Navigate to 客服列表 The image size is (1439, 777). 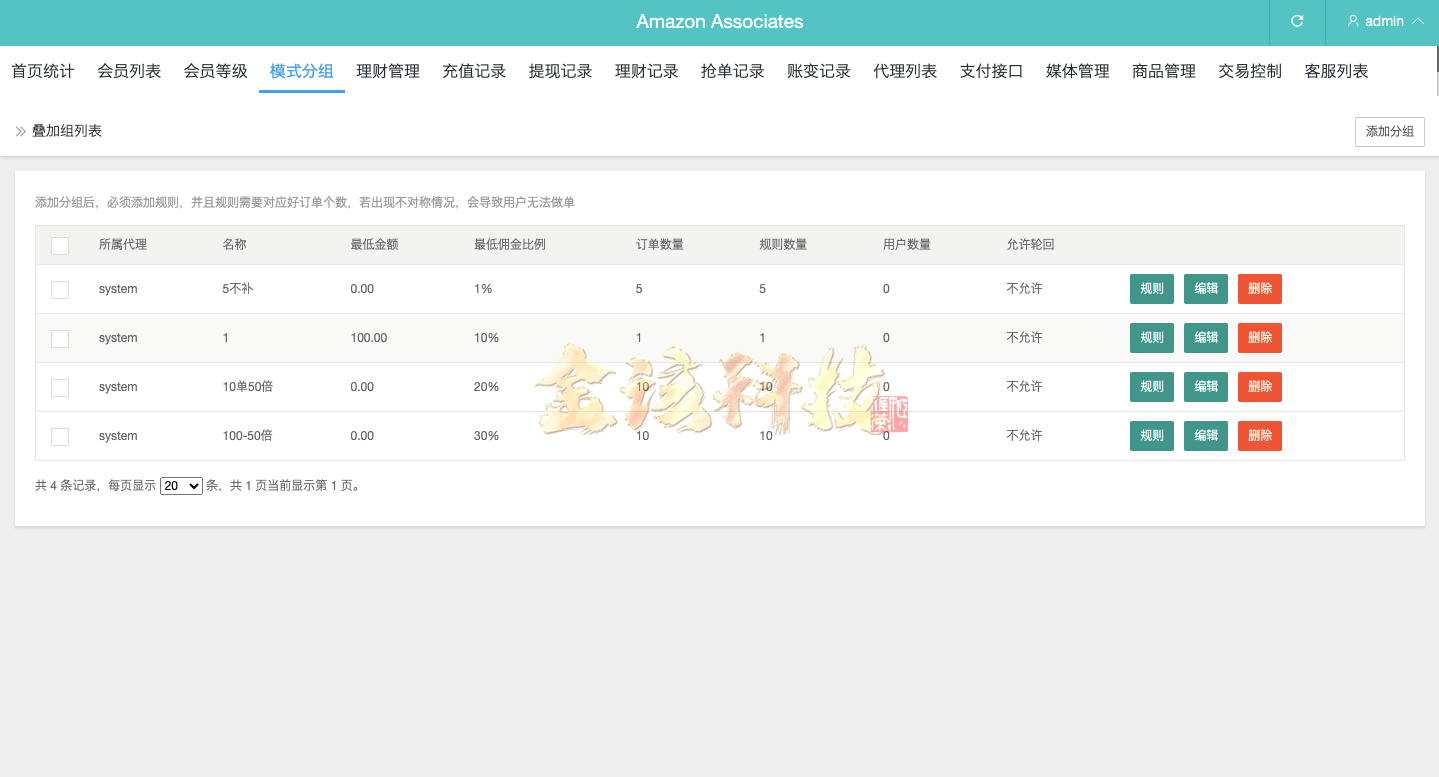(1335, 71)
